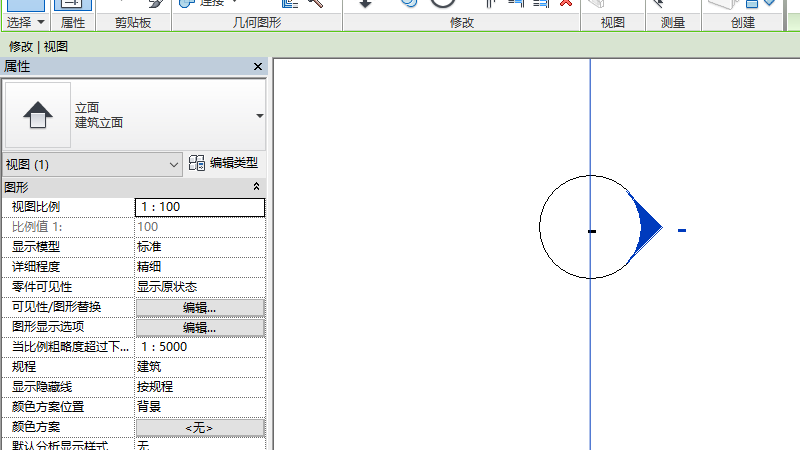Click the elevation type arrow thumbnail
800x450 pixels.
pyautogui.click(x=37, y=115)
